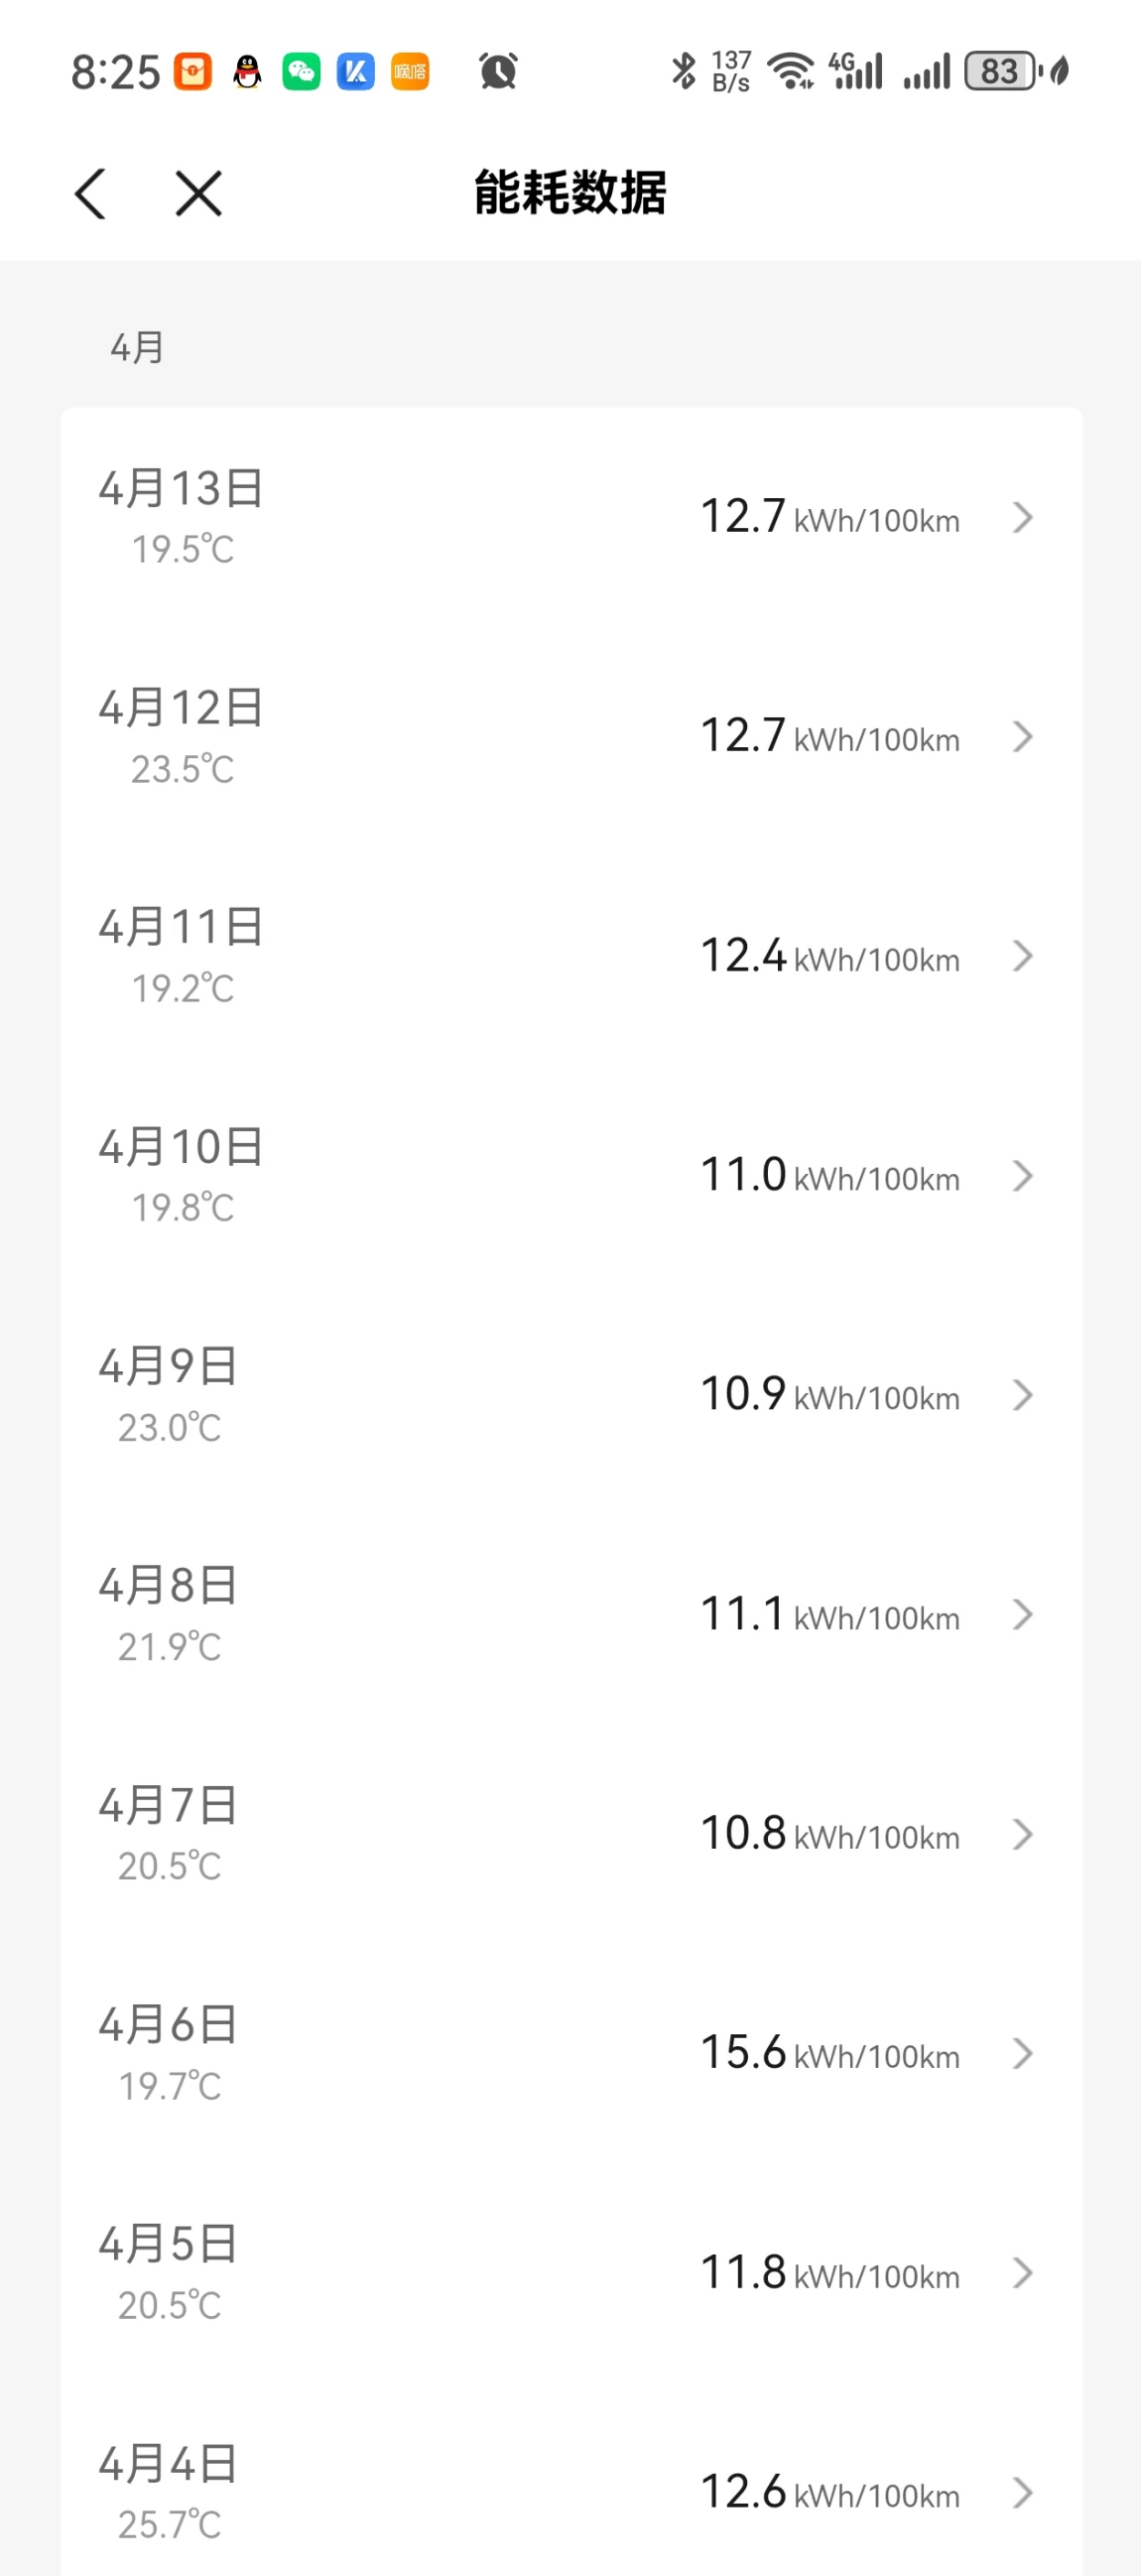1141x2576 pixels.
Task: Tap the WeChat notification icon
Action: (301, 71)
